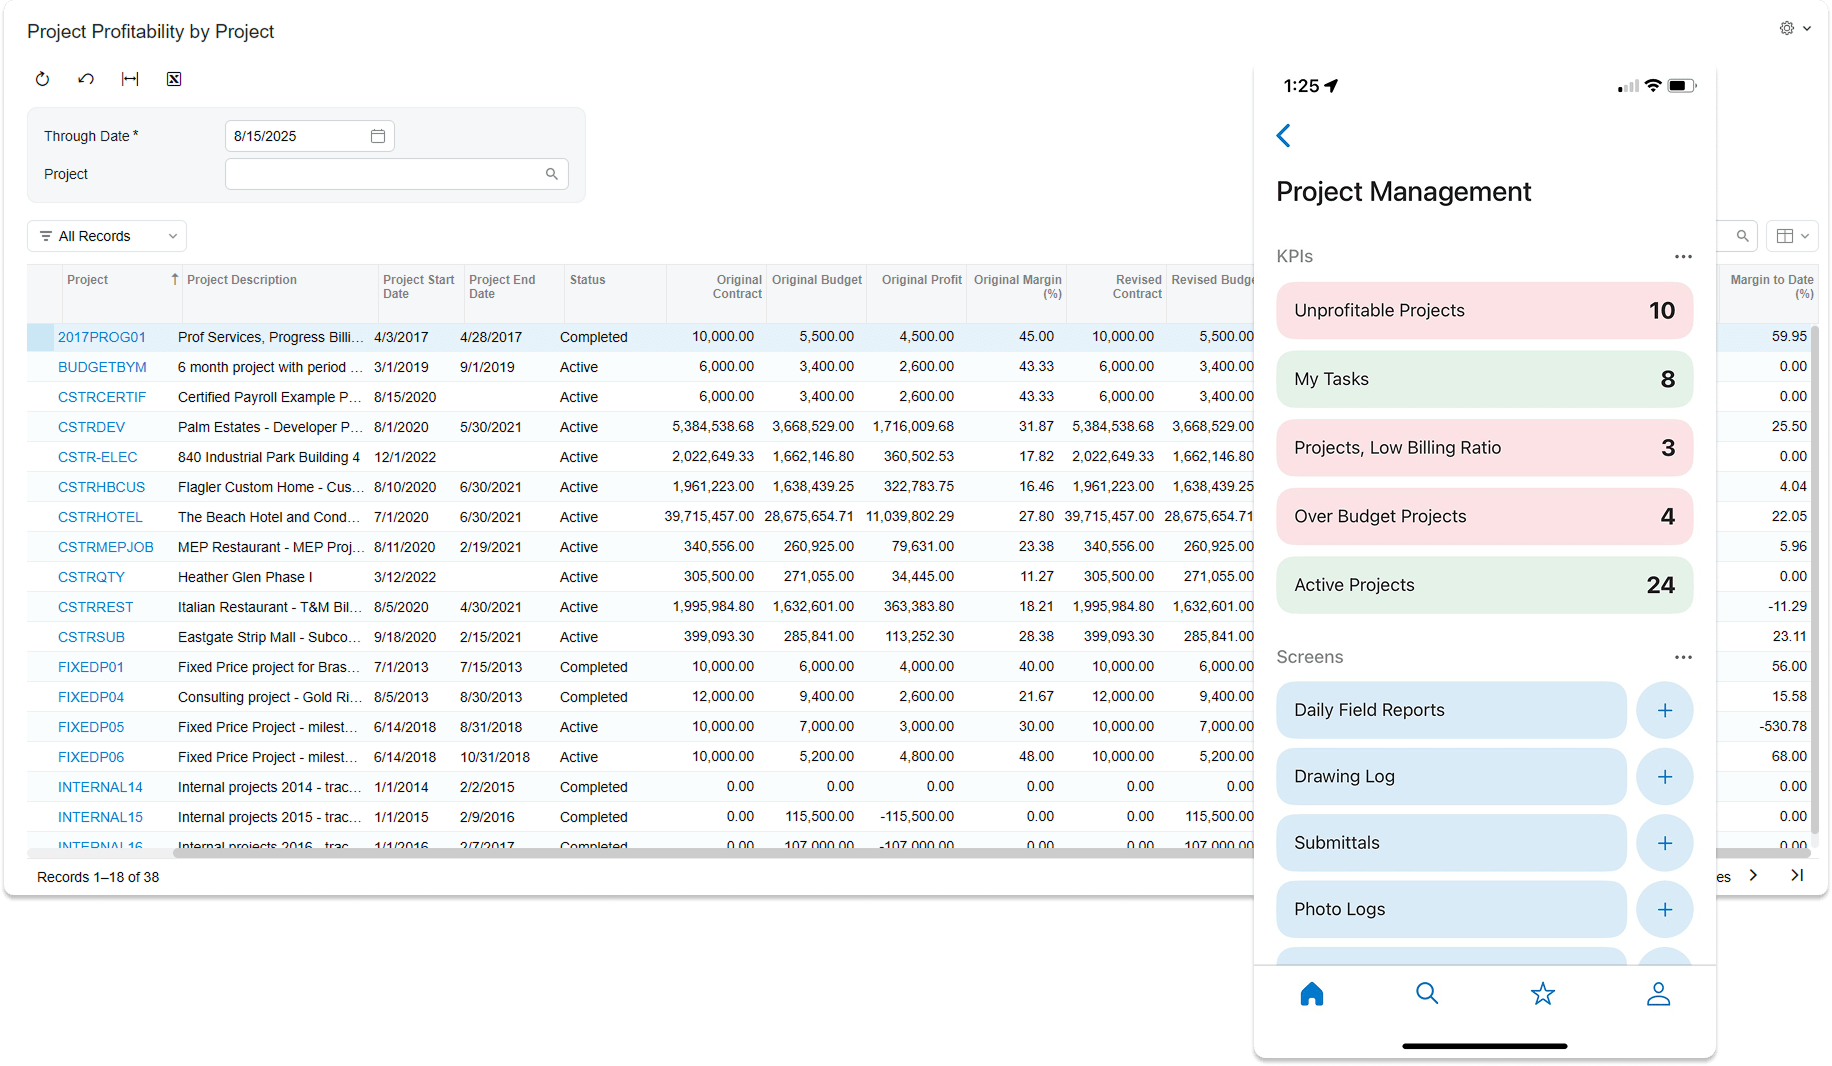Tap the back arrow in mobile app
This screenshot has height=1066, width=1832.
(x=1284, y=136)
